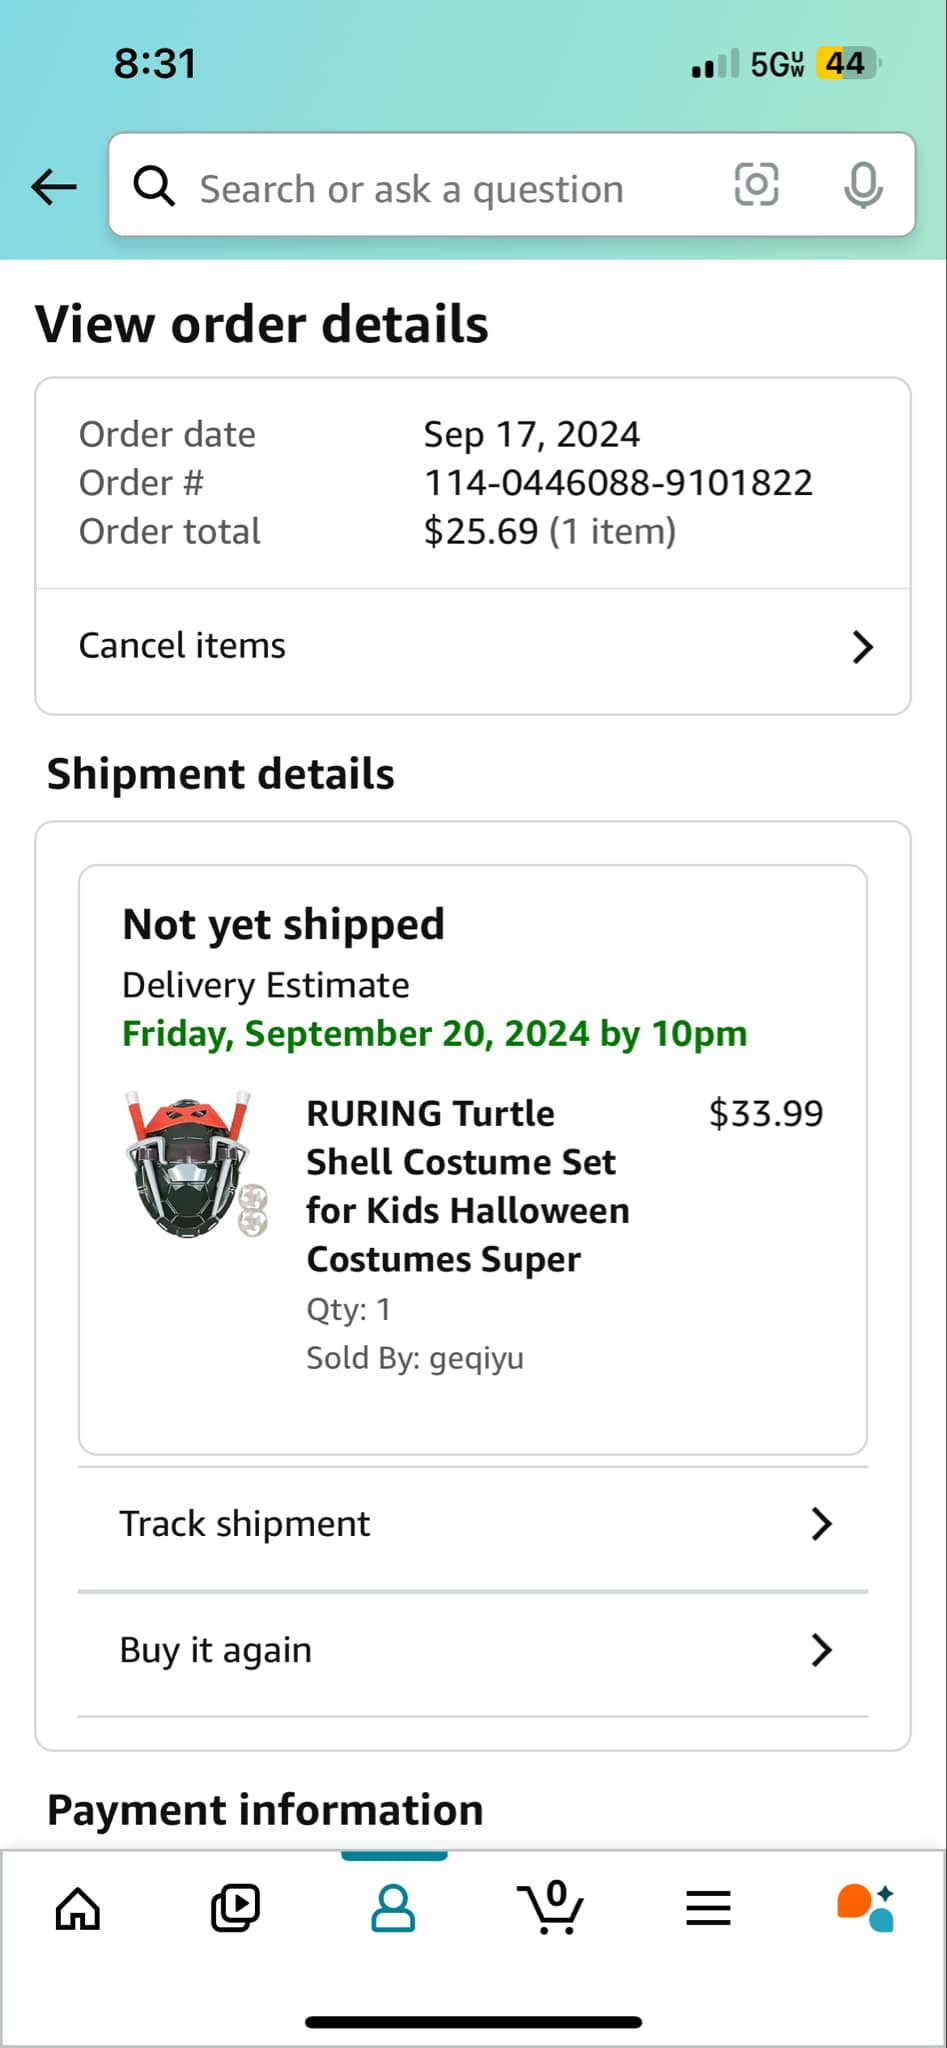Open camera lens search

coord(756,185)
